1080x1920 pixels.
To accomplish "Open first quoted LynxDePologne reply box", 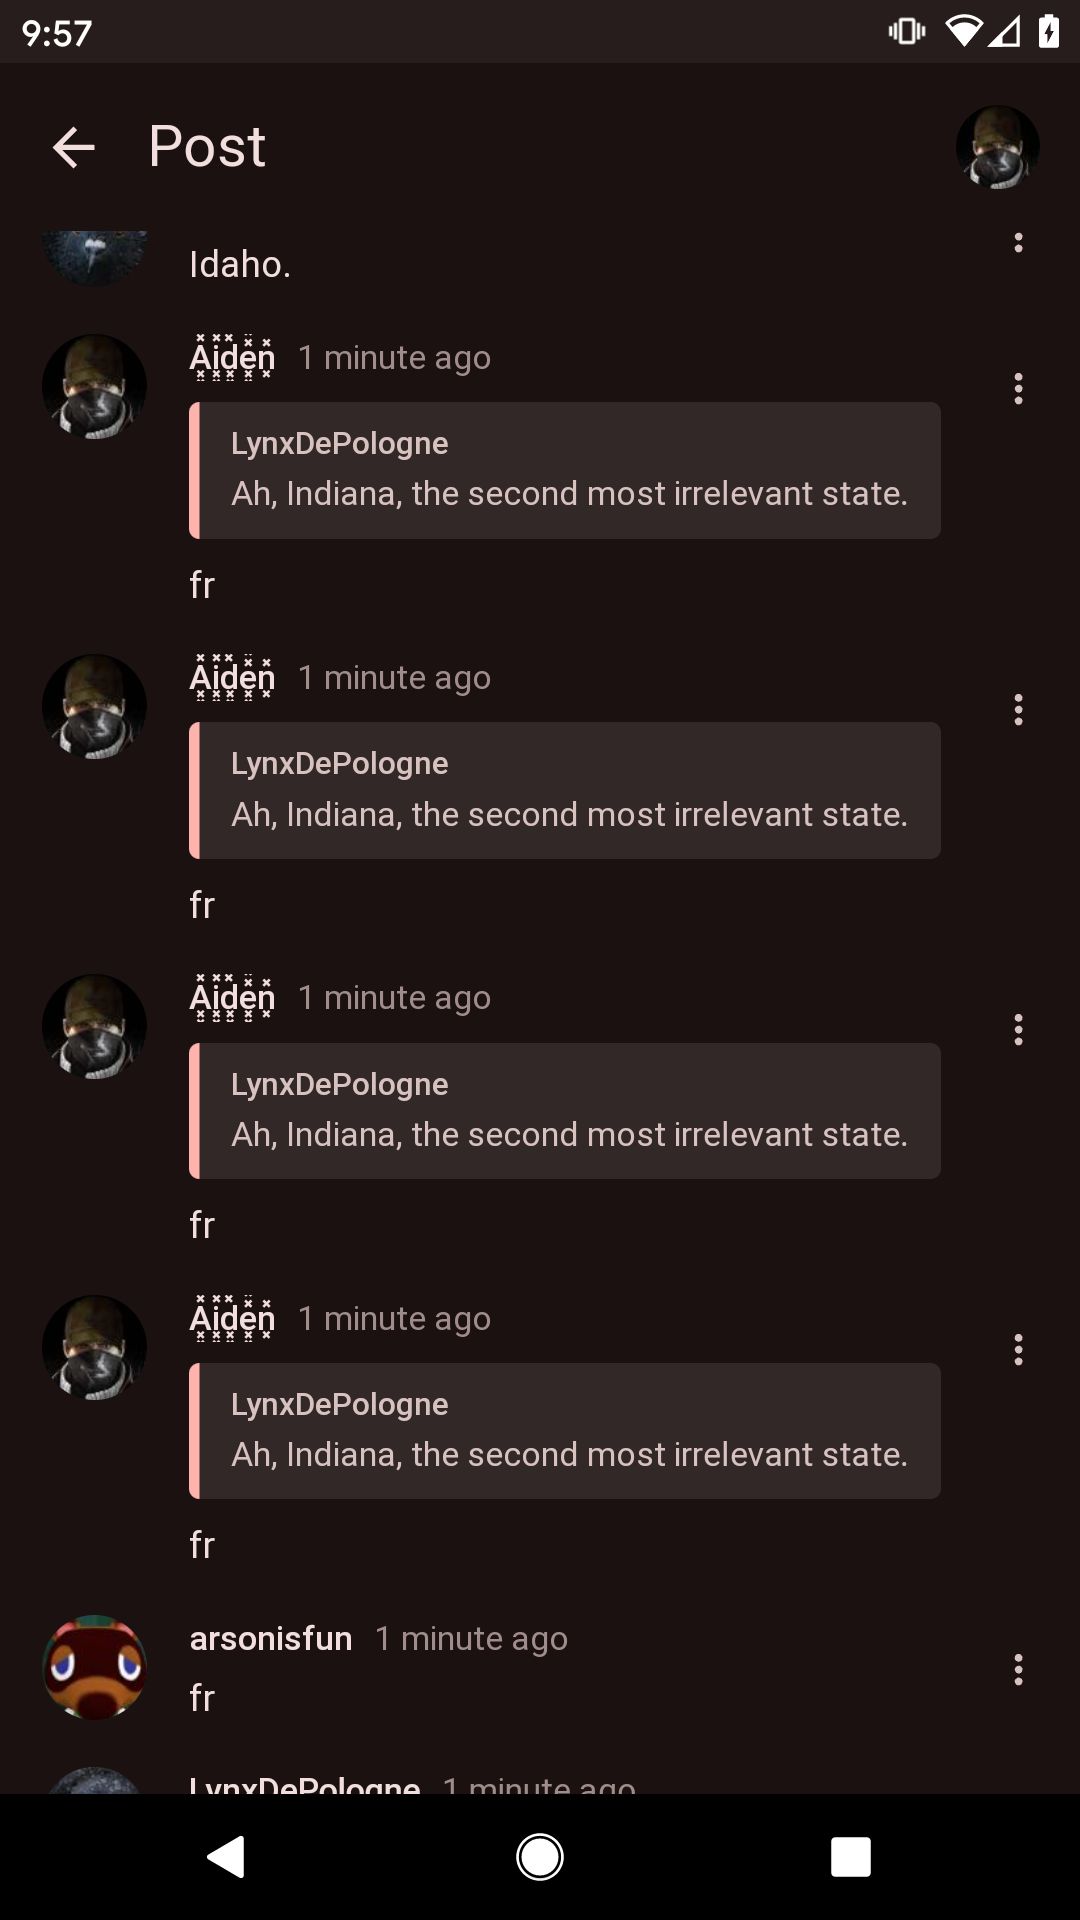I will coord(565,470).
